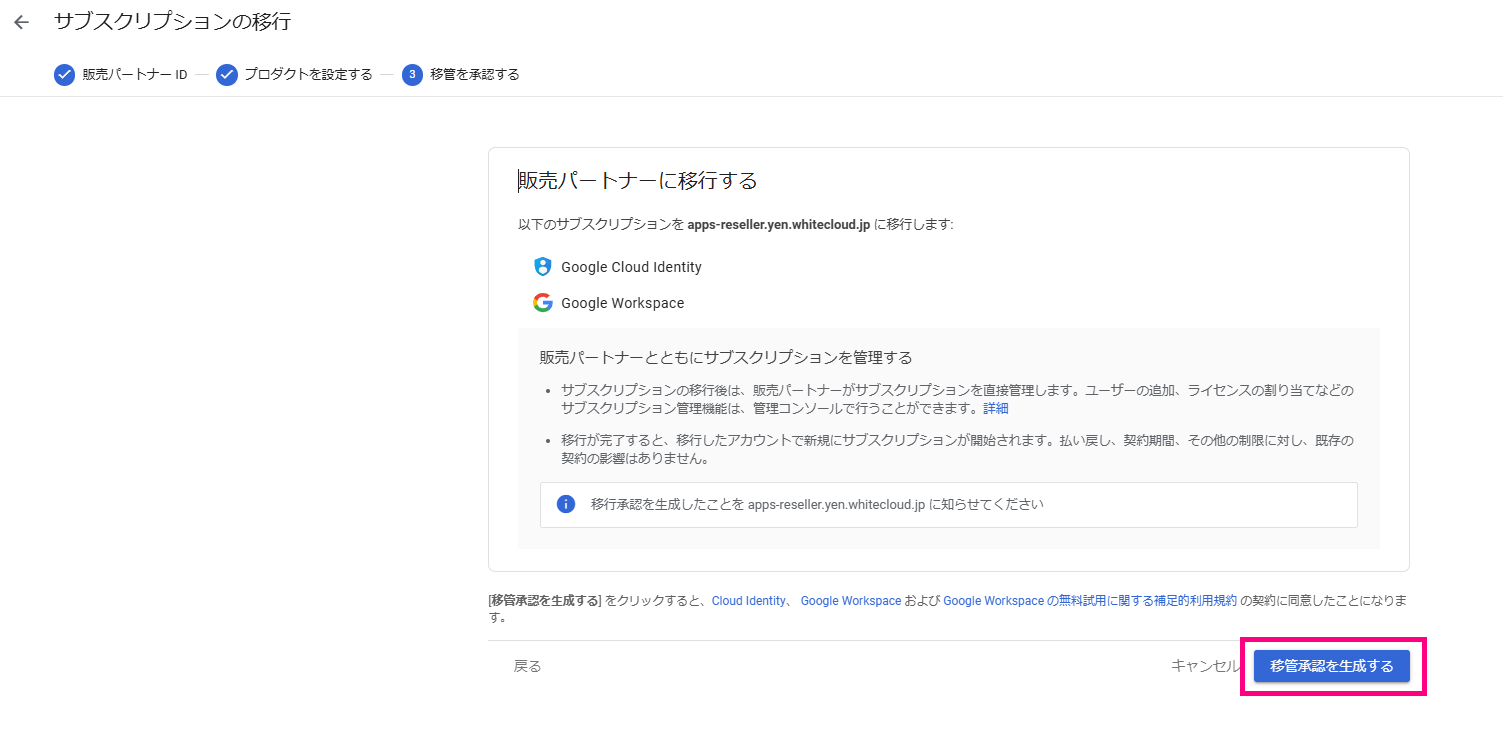
Task: Click the 移行承認を生成したことを notice message
Action: tap(817, 504)
